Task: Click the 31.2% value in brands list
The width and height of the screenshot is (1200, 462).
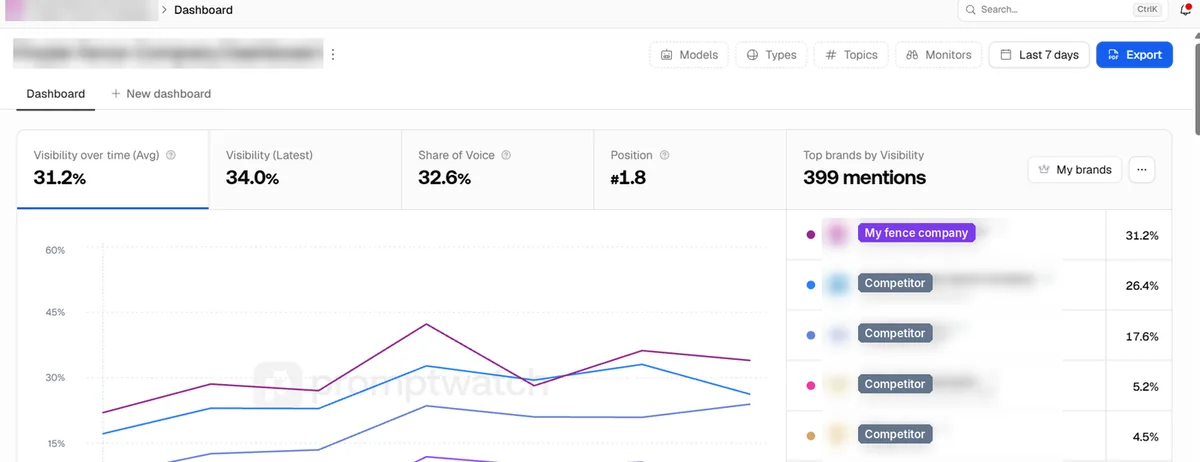Action: 1142,235
